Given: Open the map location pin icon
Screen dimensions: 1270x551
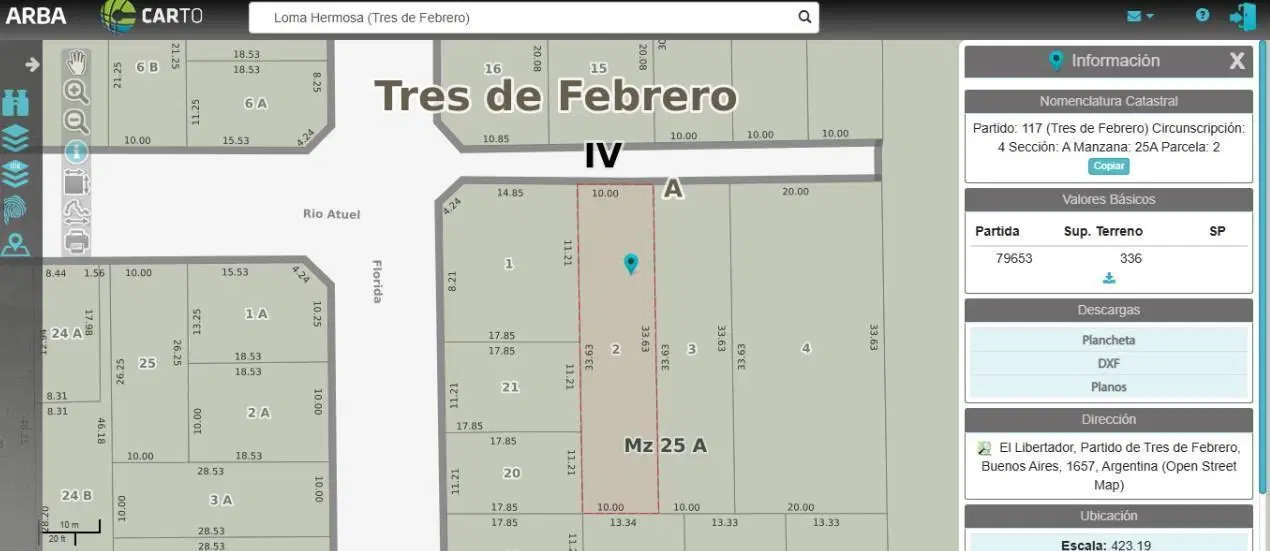Looking at the screenshot, I should tap(16, 244).
